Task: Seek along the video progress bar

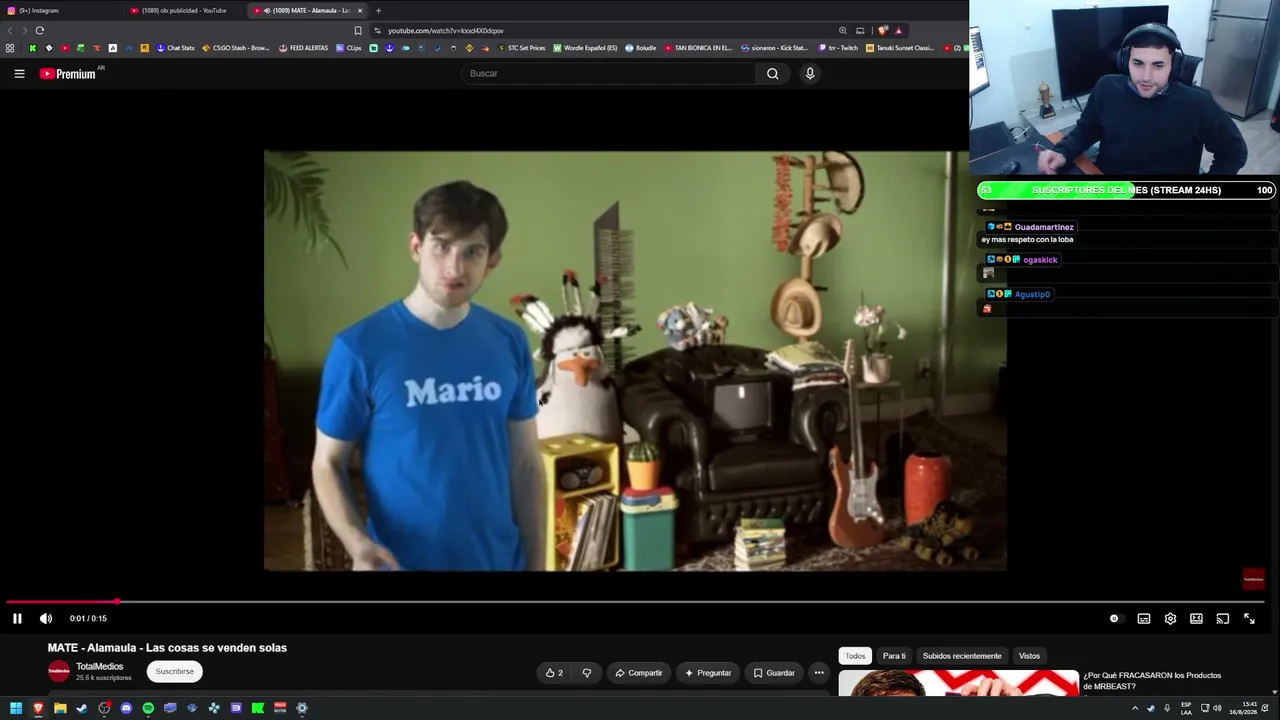Action: click(x=636, y=602)
